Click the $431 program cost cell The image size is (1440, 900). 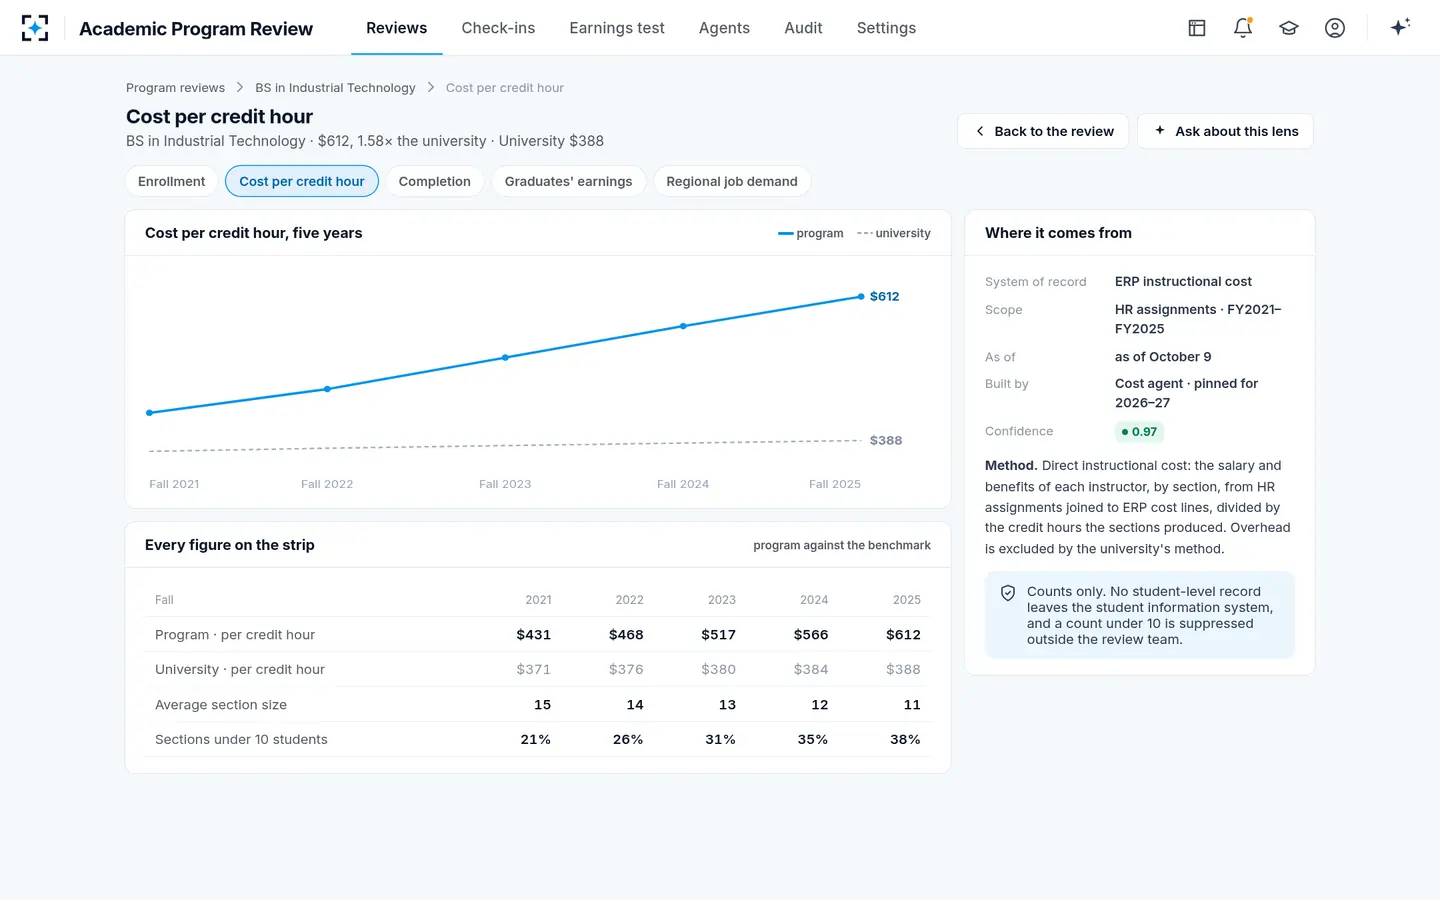533,635
